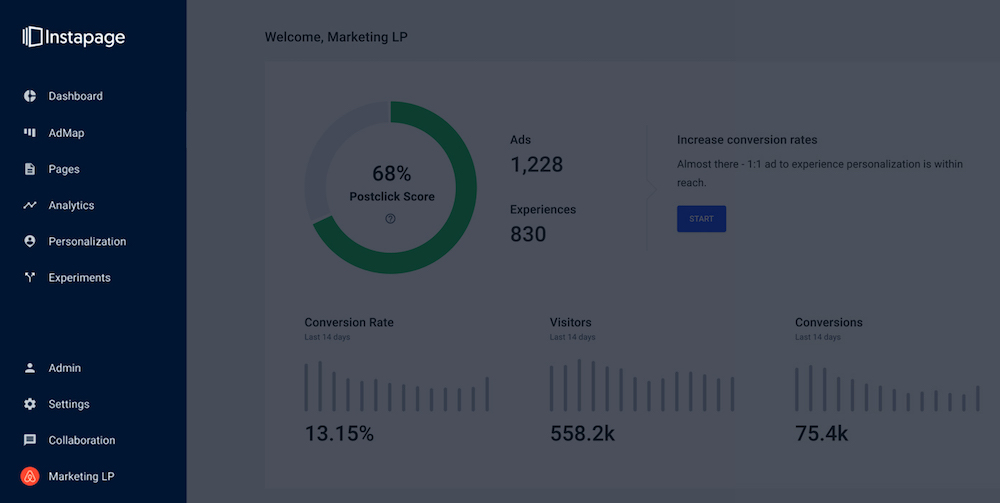The image size is (1000, 503).
Task: Click the Experiences count 830
Action: 528,234
